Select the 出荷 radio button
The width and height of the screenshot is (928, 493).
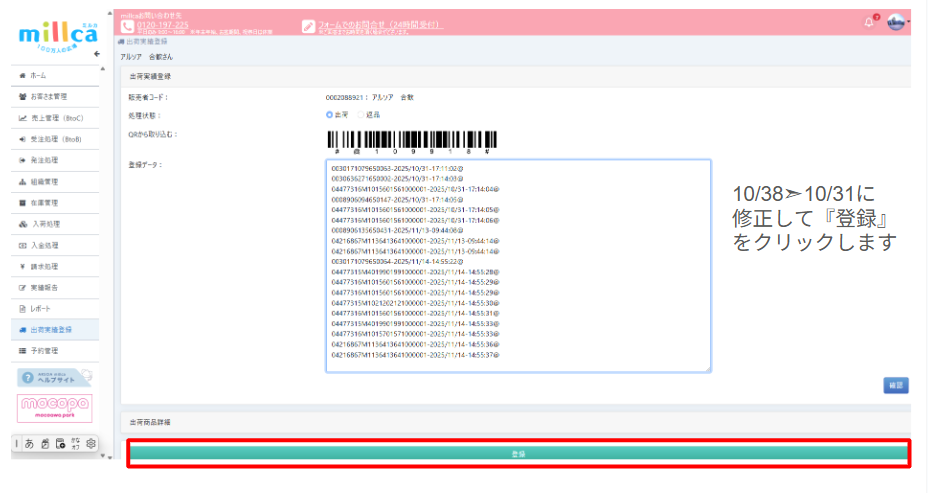coord(330,115)
